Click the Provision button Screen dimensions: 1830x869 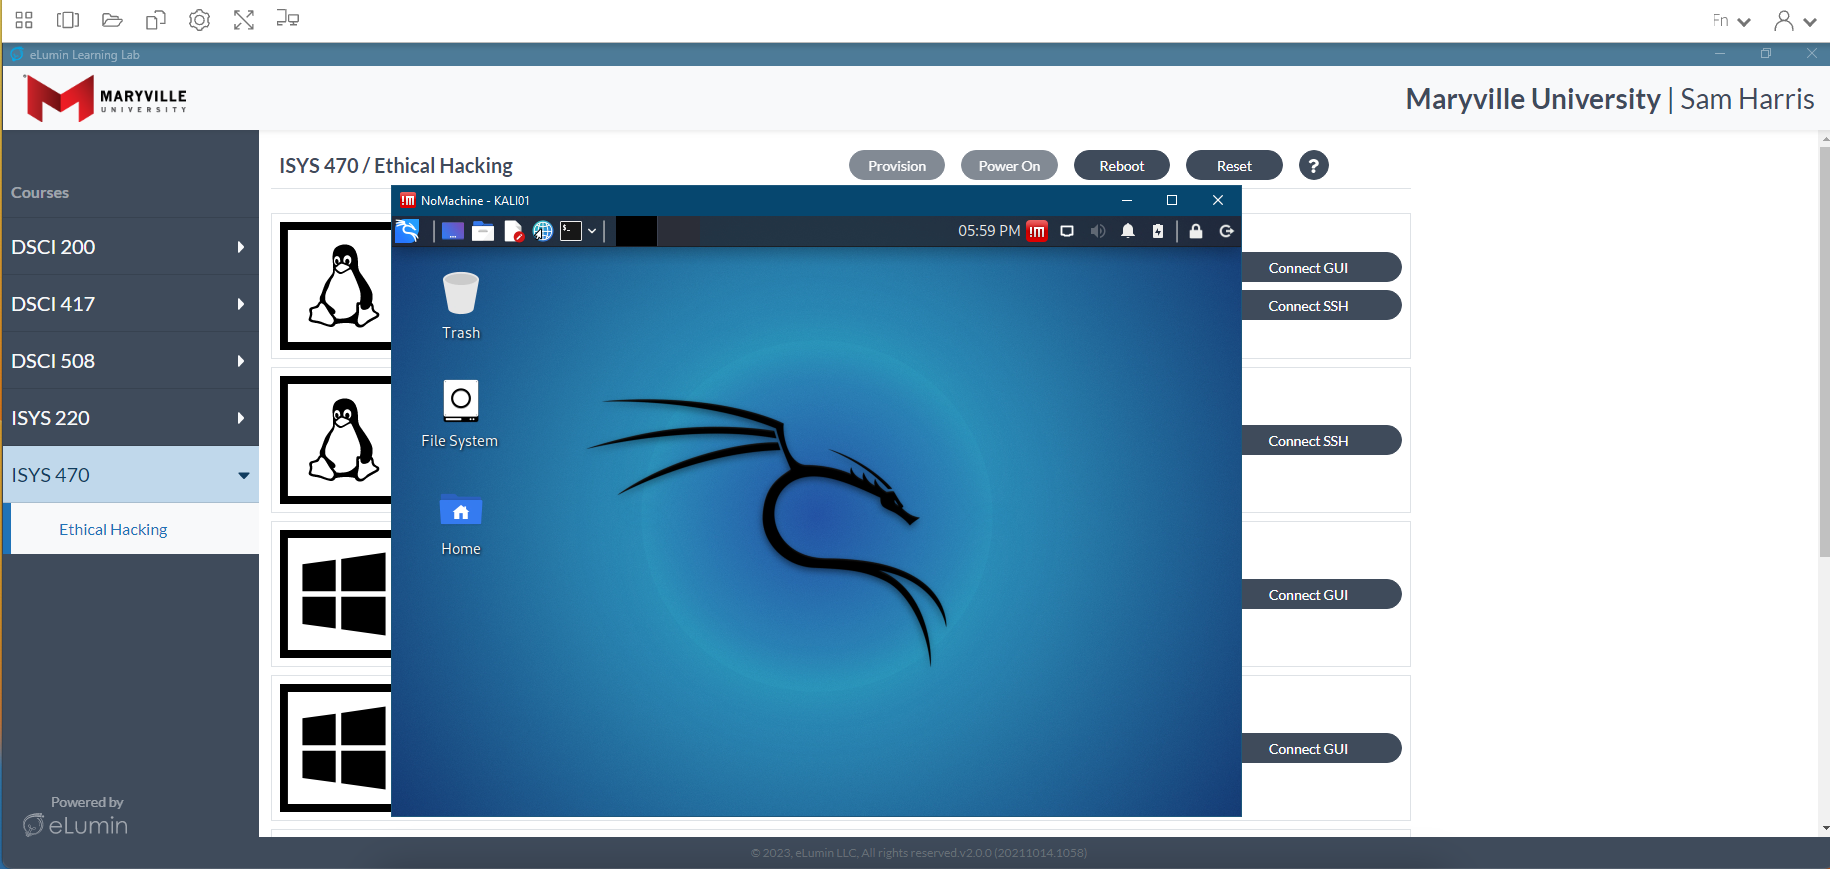897,166
